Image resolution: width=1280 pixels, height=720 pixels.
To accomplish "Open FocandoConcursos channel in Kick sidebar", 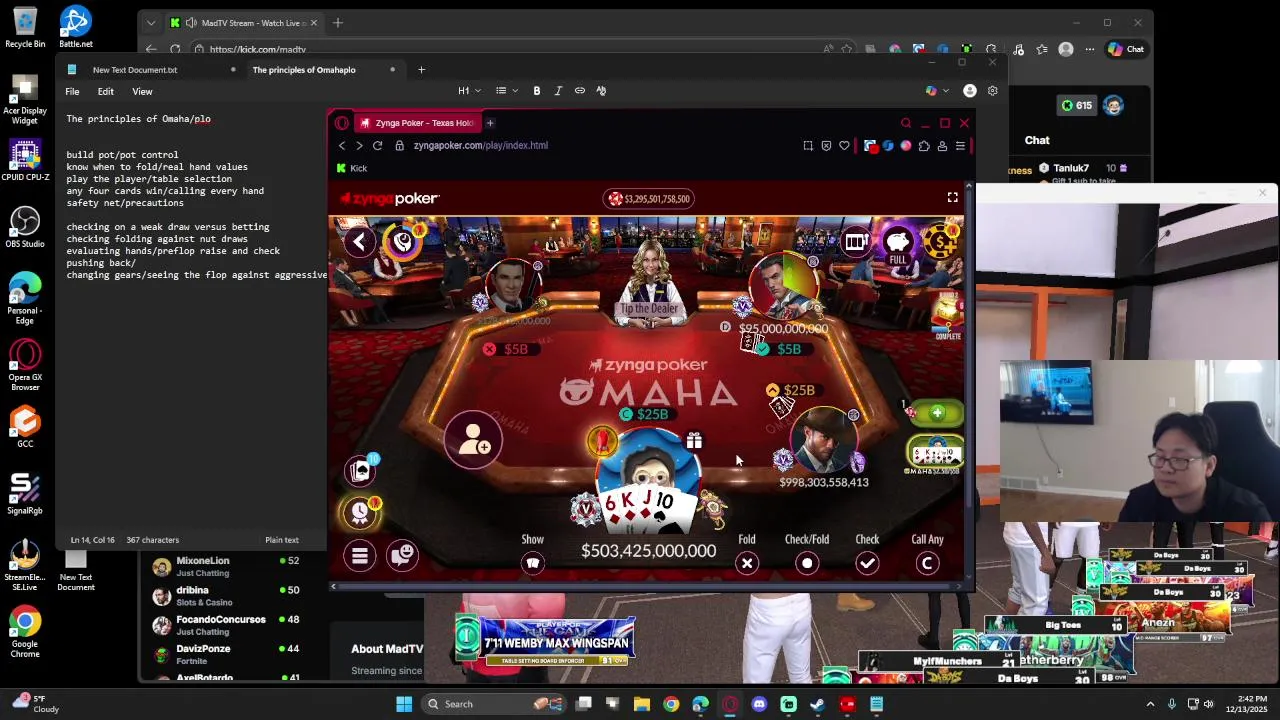I will coord(226,625).
